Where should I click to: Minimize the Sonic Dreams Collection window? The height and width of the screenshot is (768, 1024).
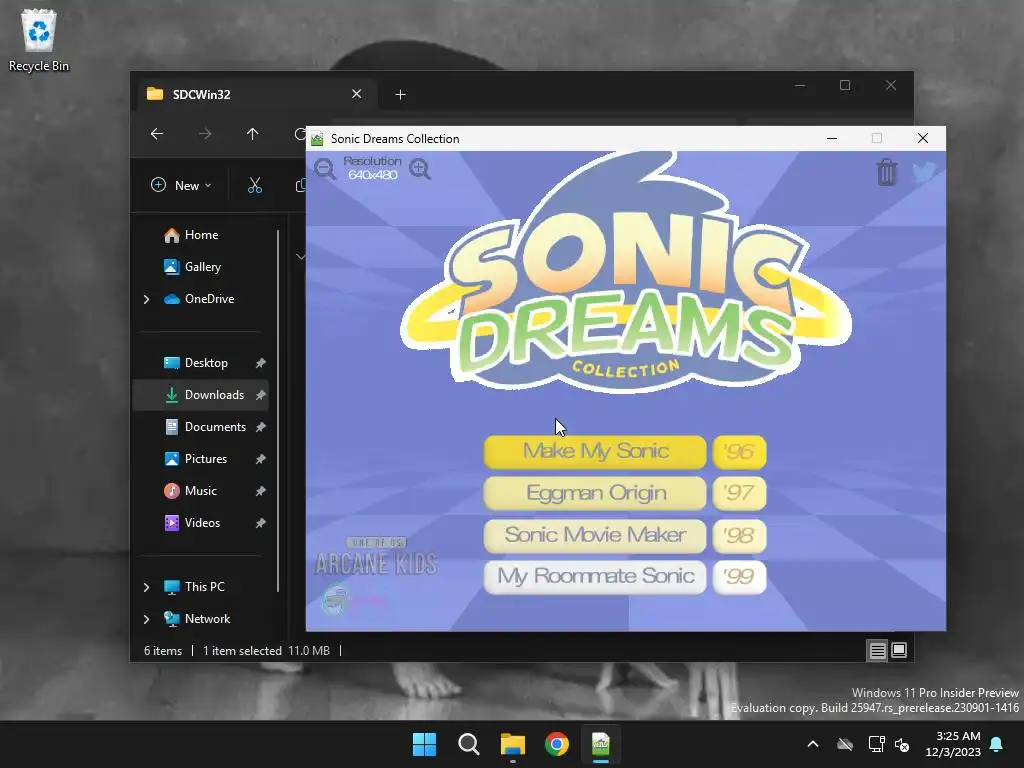[x=832, y=138]
